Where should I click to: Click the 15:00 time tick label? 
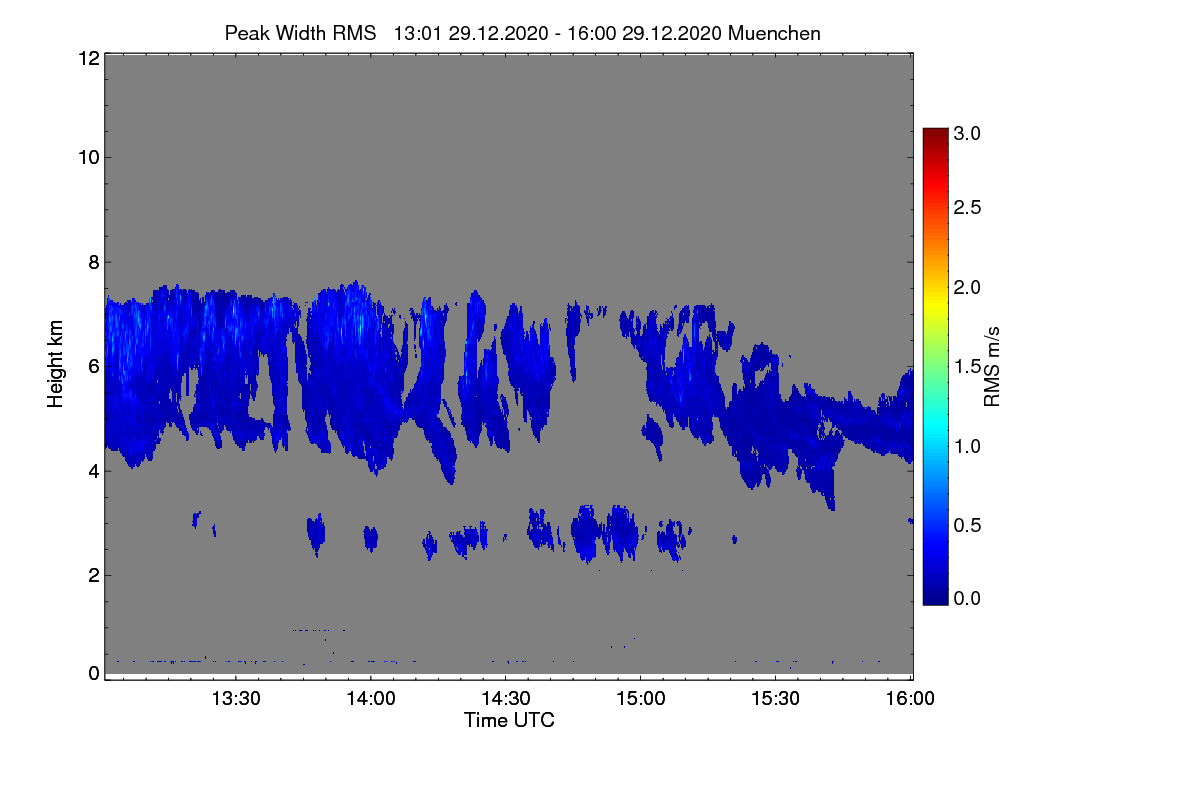[x=641, y=699]
